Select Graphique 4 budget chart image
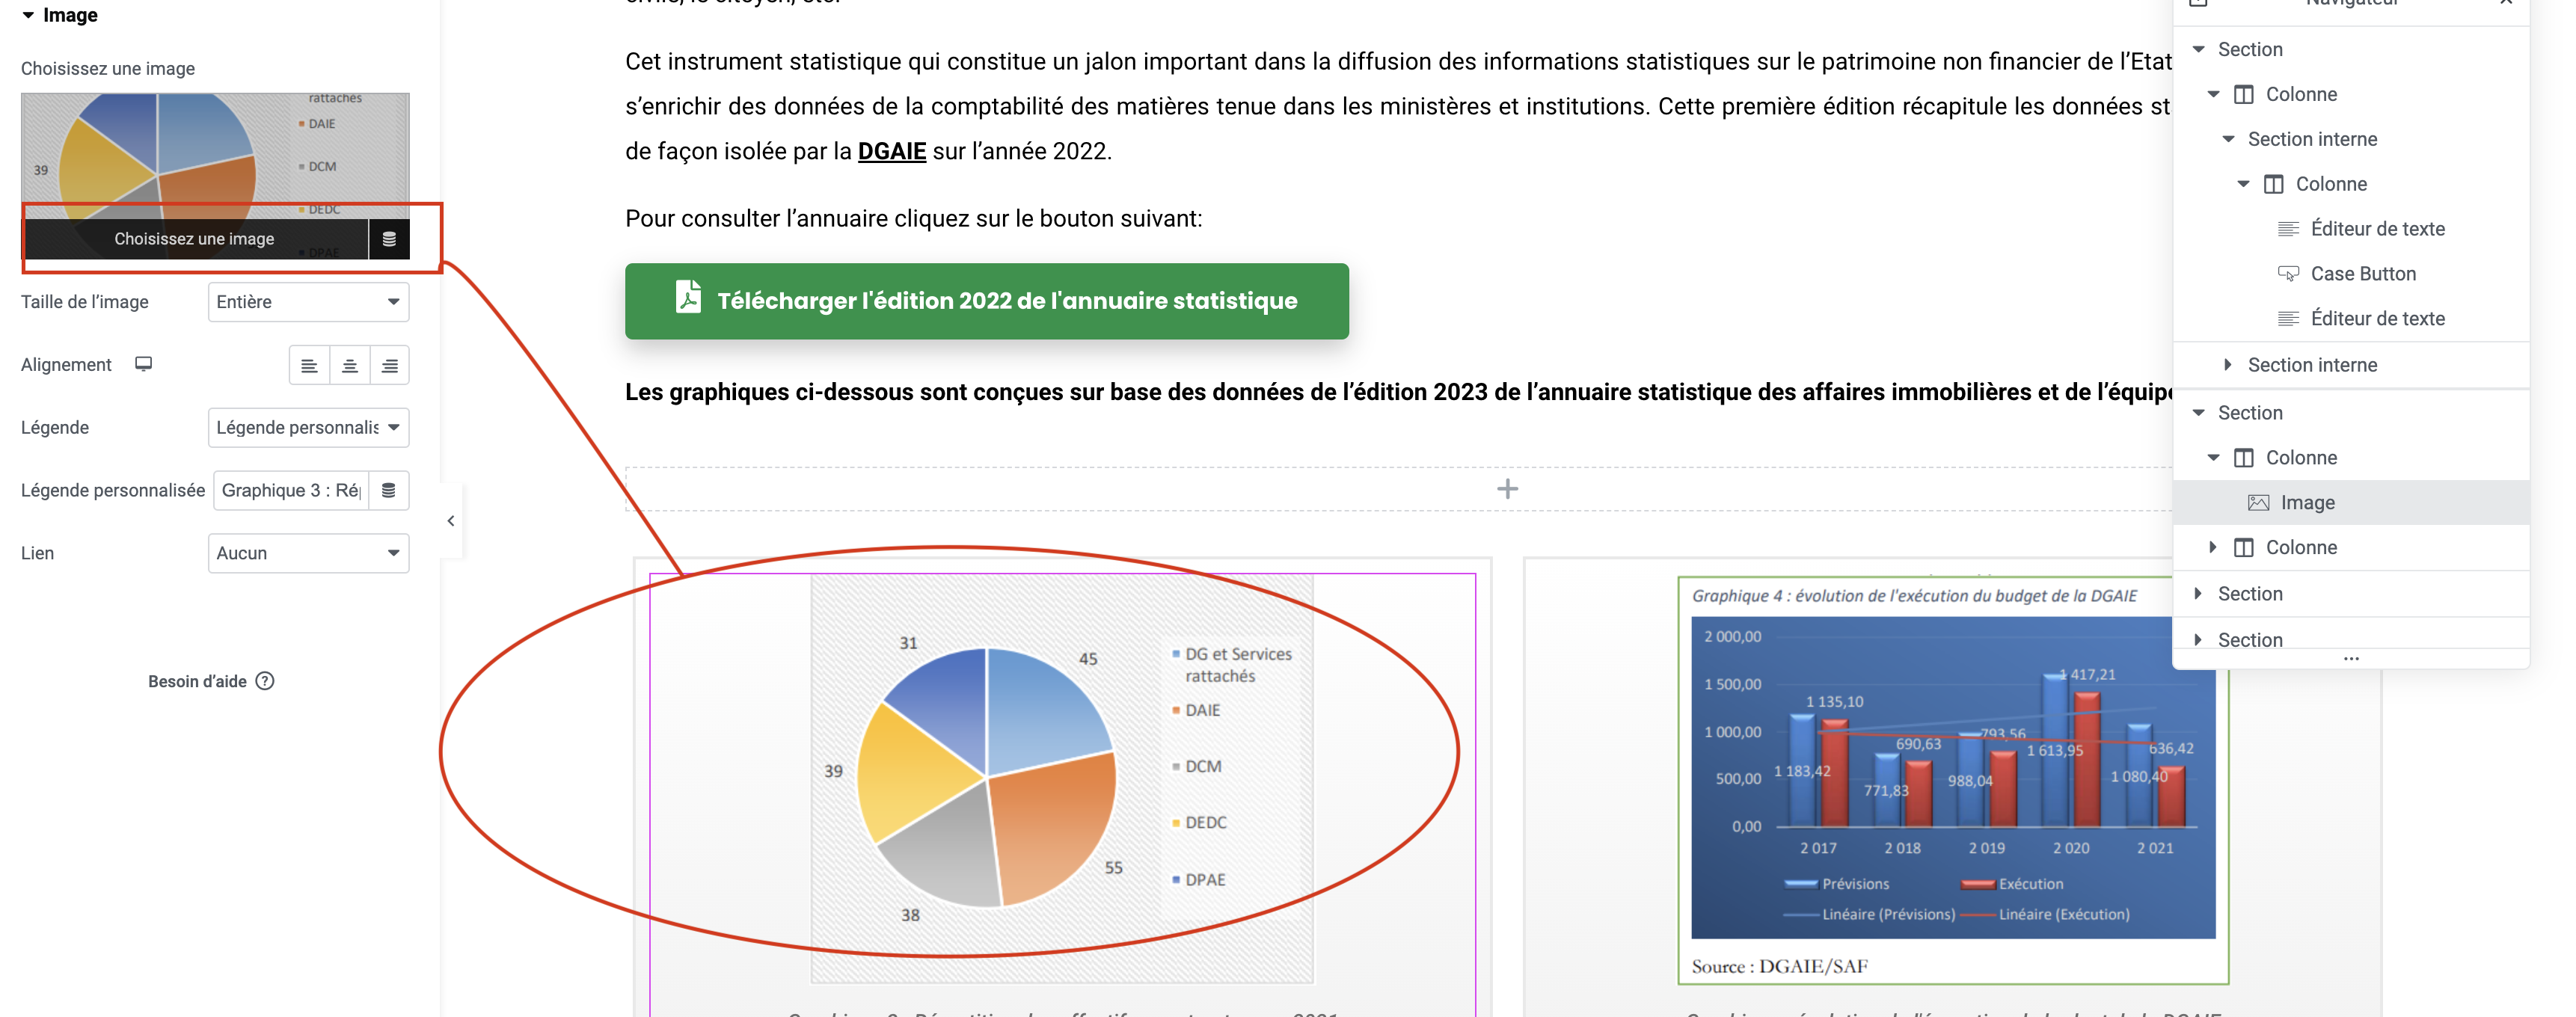The image size is (2576, 1017). pos(1952,780)
